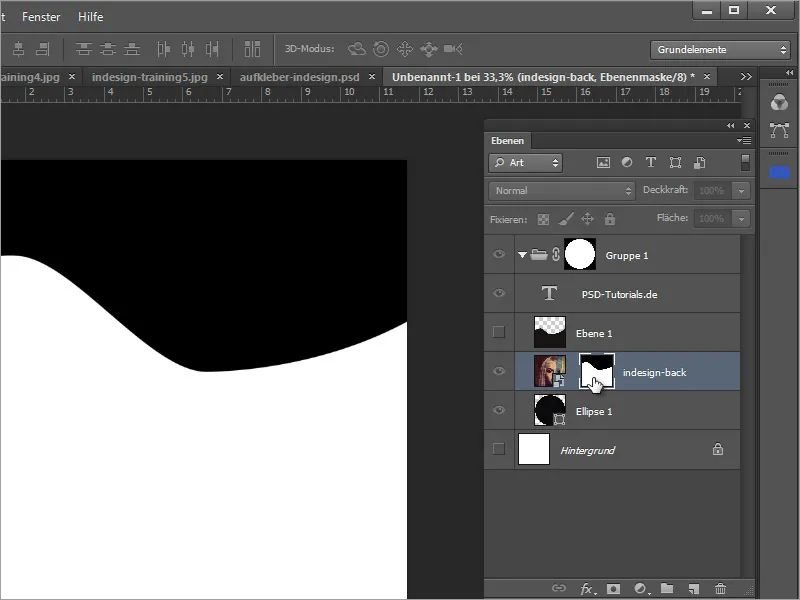The width and height of the screenshot is (800, 600).
Task: Filter layers by smart objects
Action: click(699, 163)
